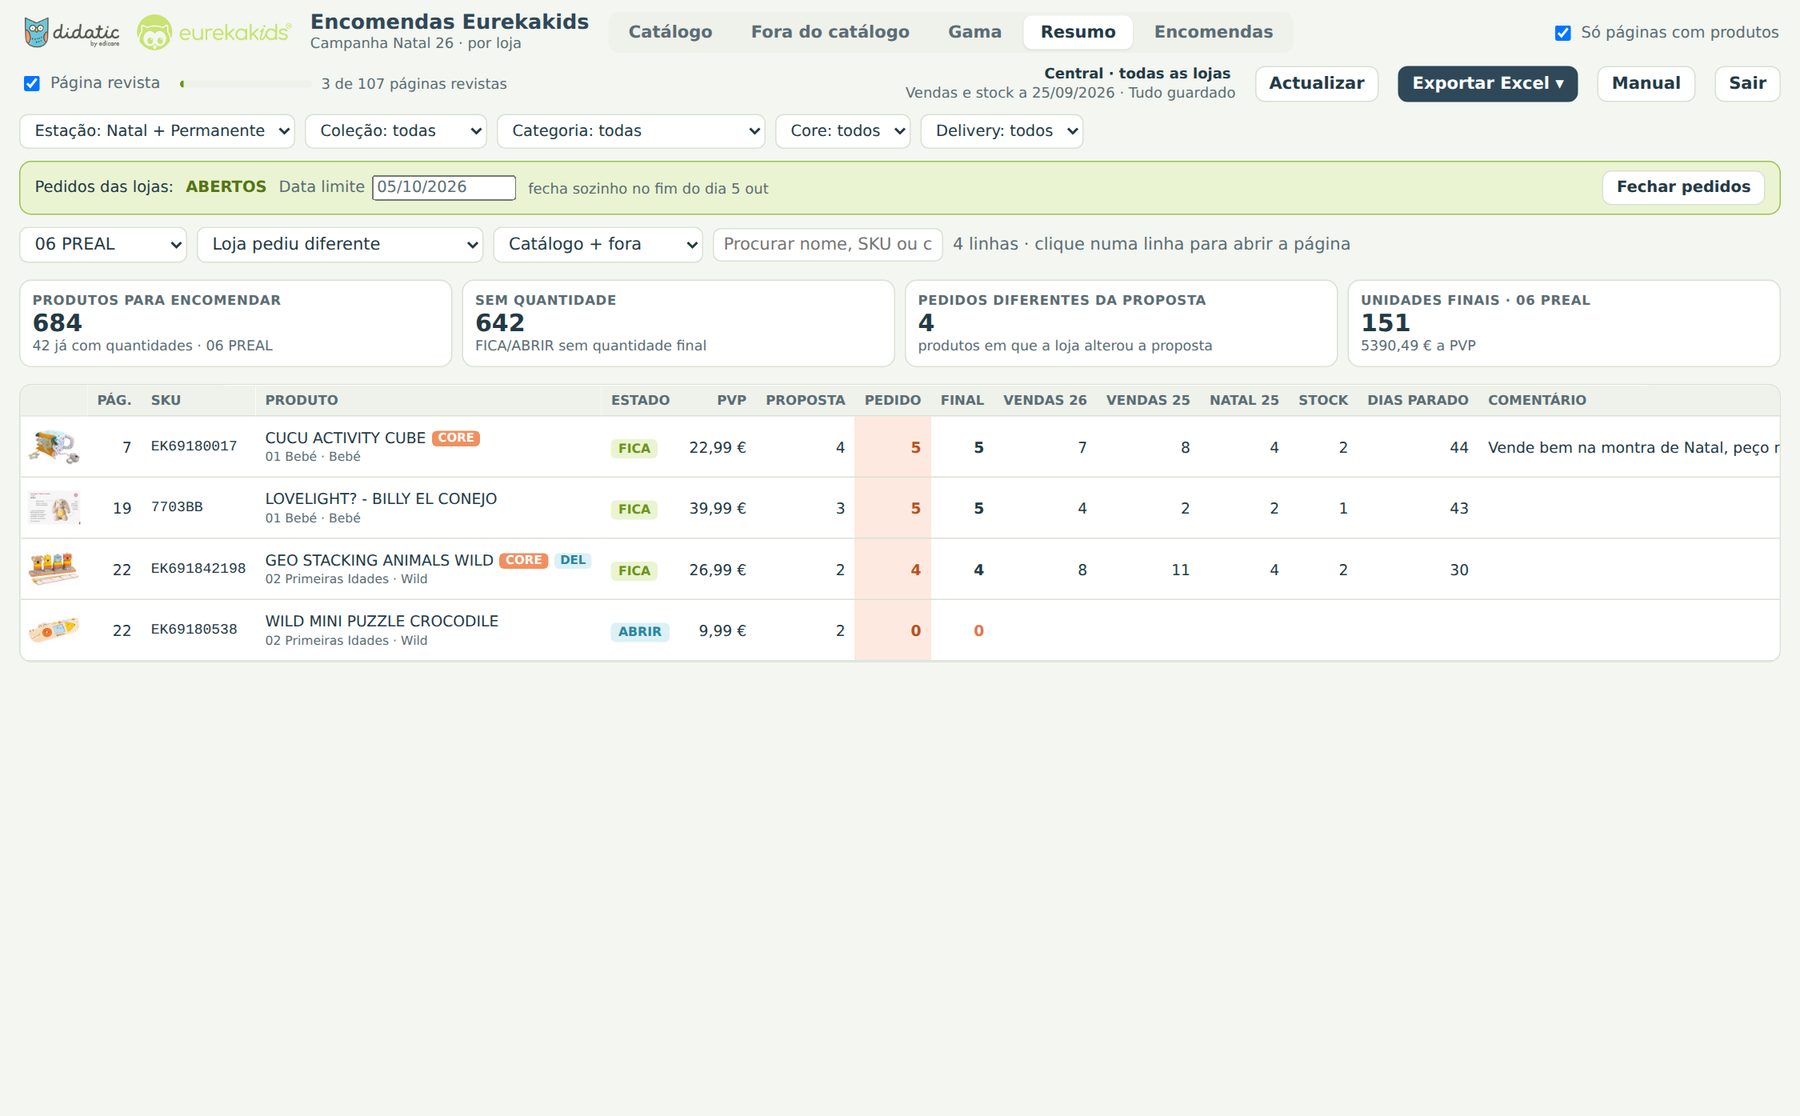Edit the Data limite date field

(x=444, y=187)
